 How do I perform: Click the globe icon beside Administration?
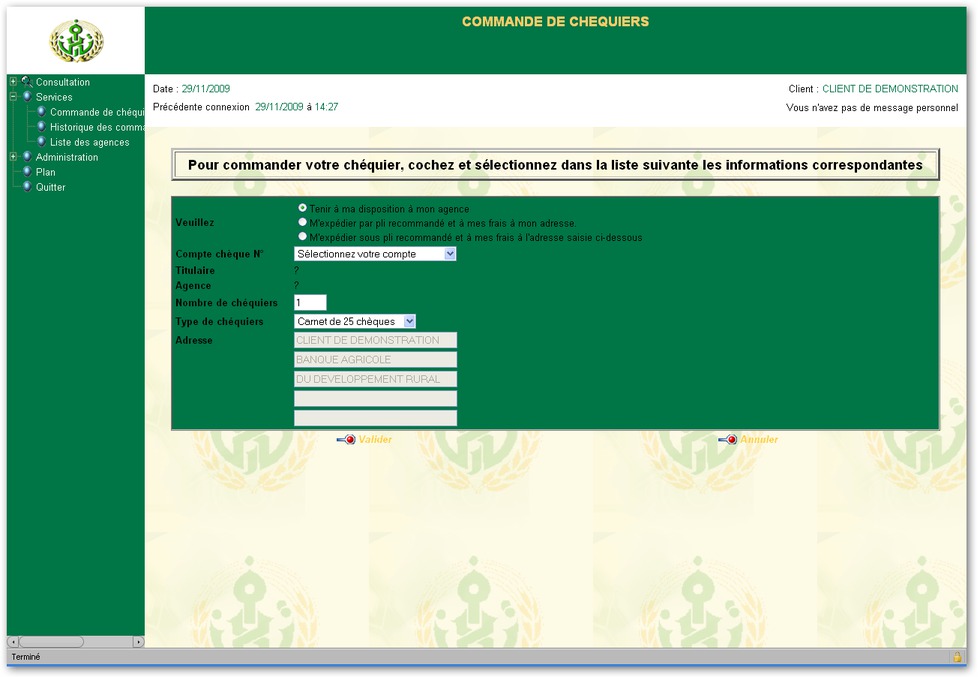(27, 156)
